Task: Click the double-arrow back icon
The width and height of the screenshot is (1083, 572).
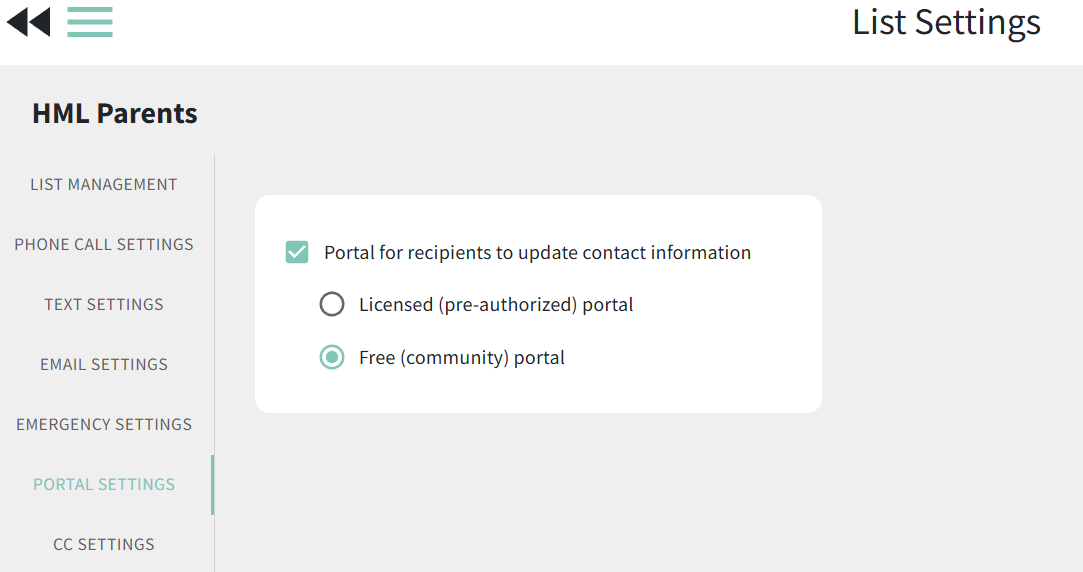Action: [28, 22]
